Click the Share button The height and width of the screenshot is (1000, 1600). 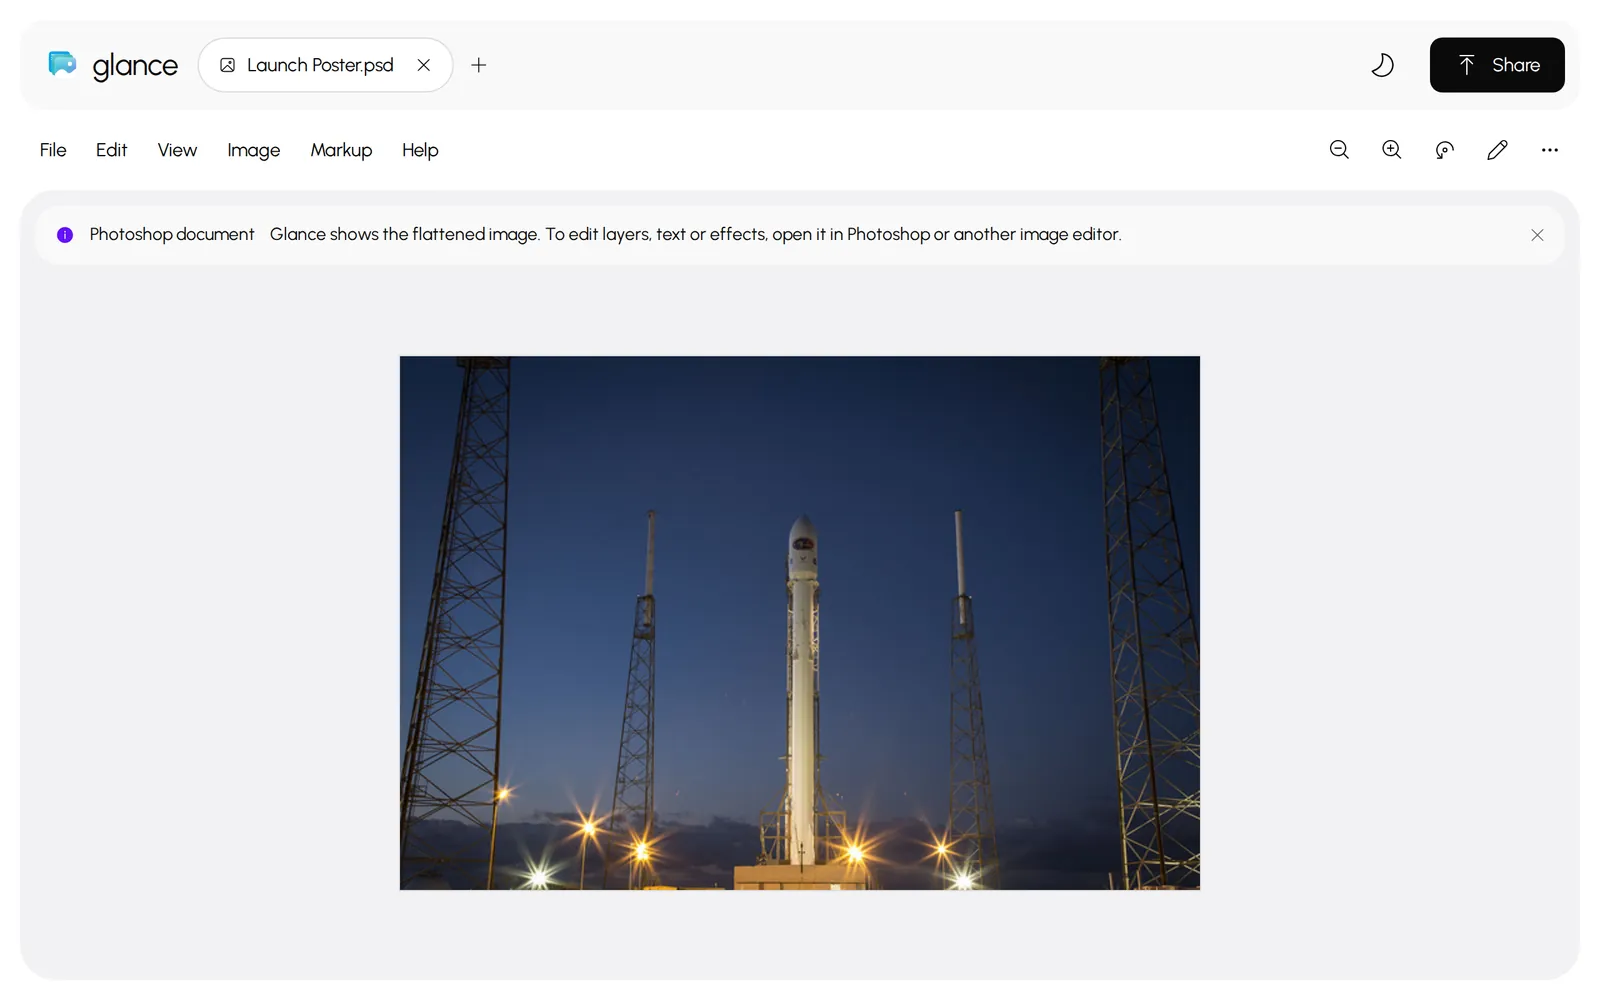tap(1497, 65)
